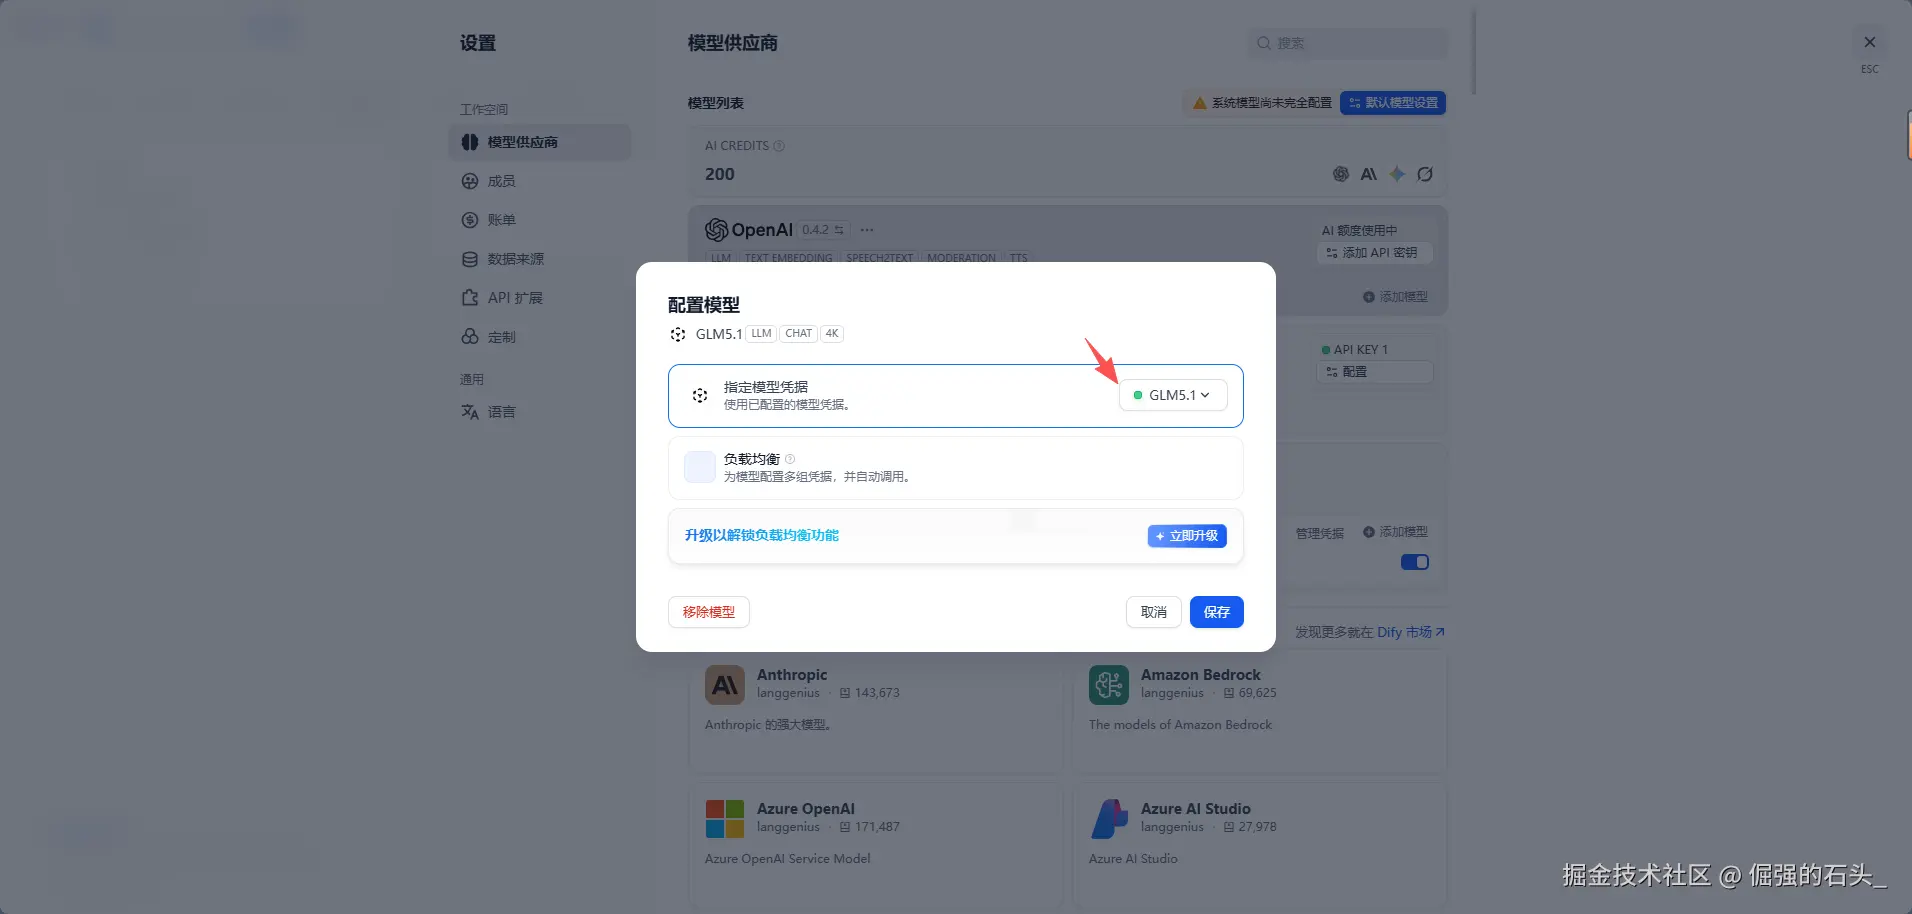Click 添加 API 密钥 on OpenAI card
This screenshot has height=914, width=1912.
point(1375,253)
